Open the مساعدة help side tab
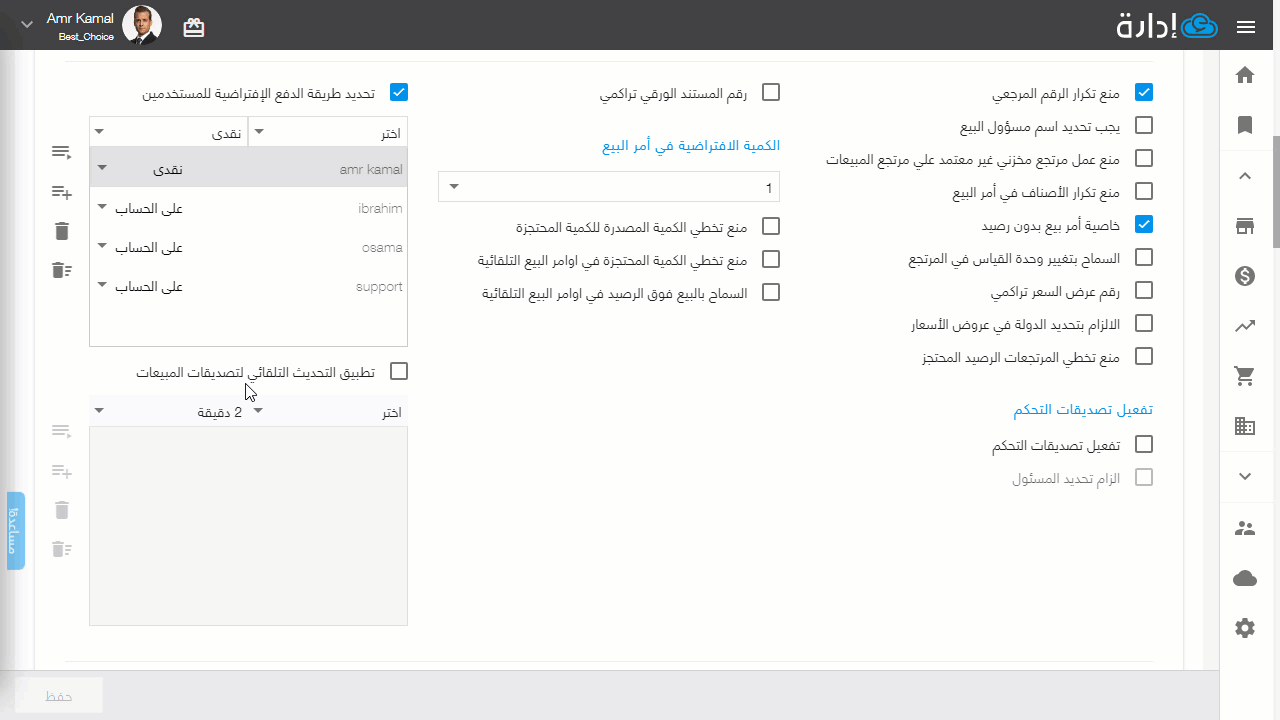Viewport: 1280px width, 720px height. point(16,531)
